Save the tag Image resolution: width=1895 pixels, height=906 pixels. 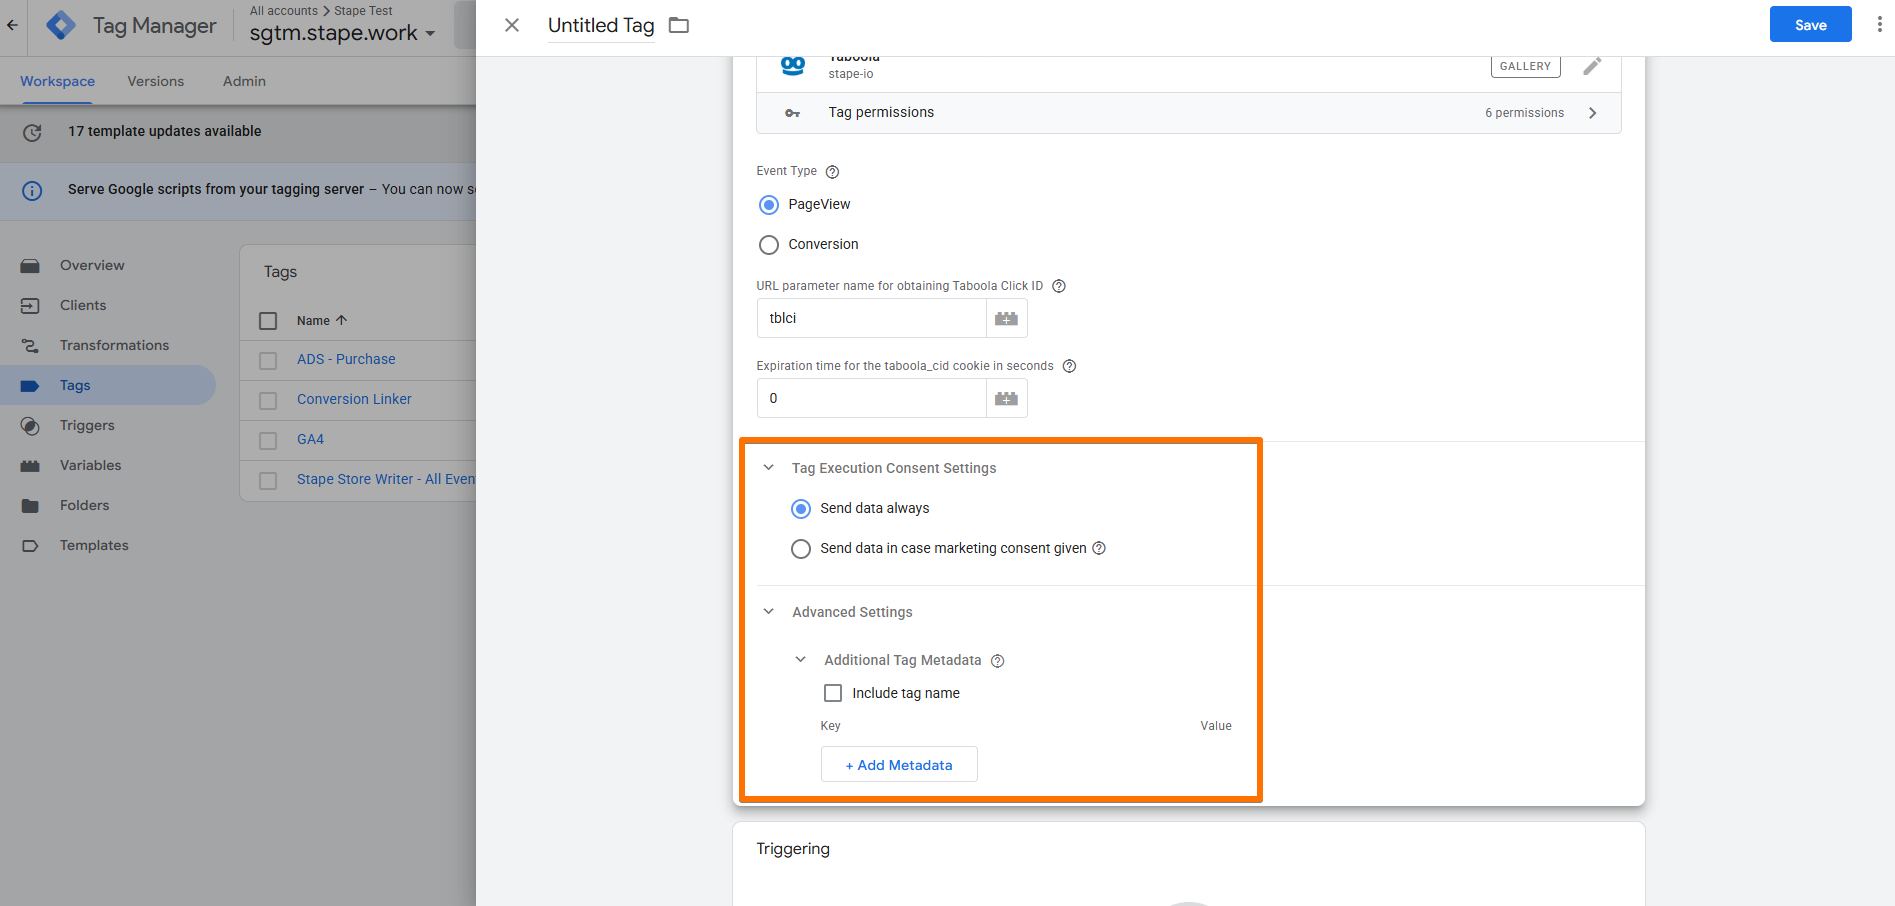1811,25
